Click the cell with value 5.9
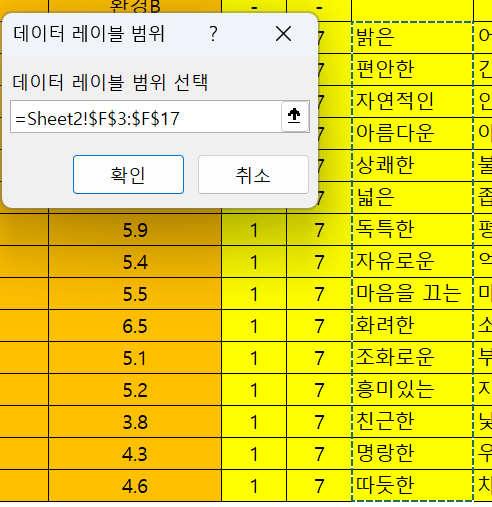Viewport: 492px width, 507px height. [135, 229]
